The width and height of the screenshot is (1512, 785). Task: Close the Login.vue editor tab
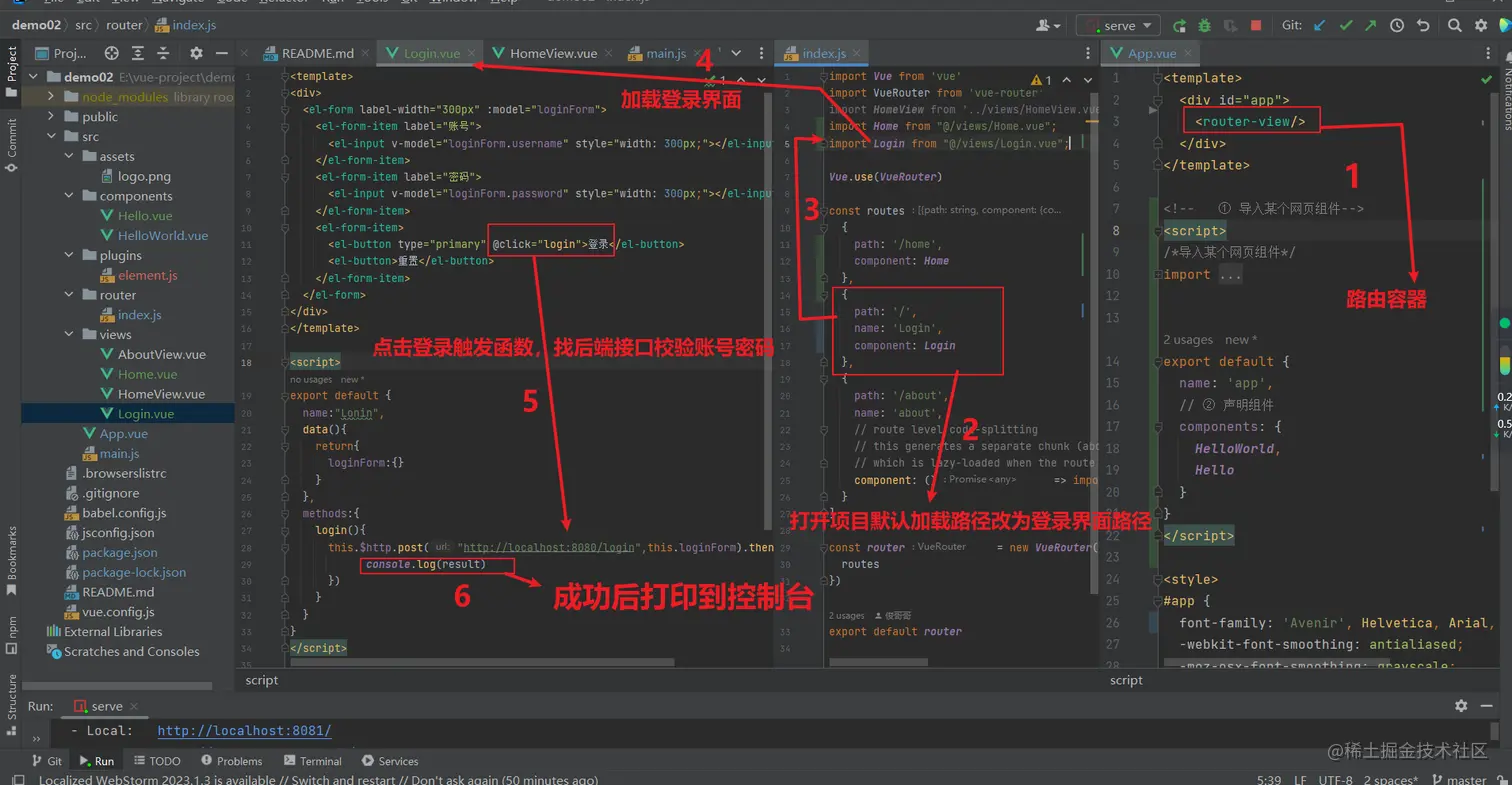[x=471, y=53]
